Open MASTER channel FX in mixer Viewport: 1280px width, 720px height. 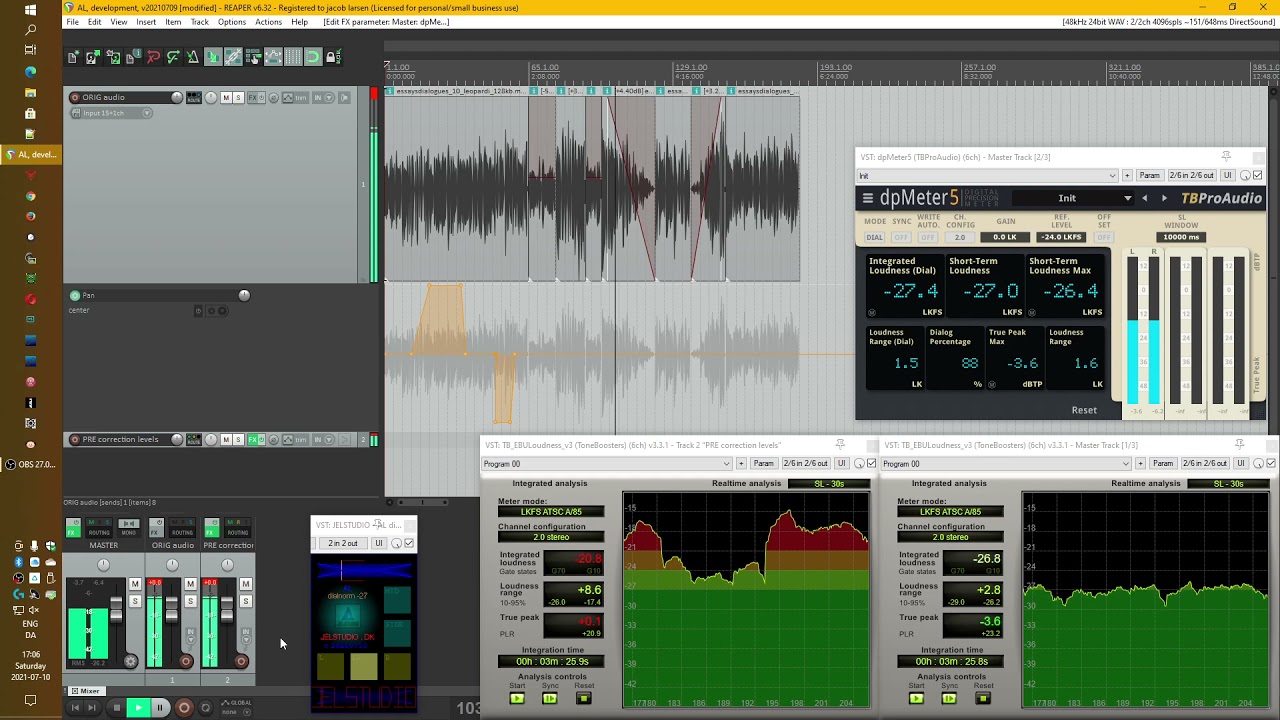[x=73, y=530]
